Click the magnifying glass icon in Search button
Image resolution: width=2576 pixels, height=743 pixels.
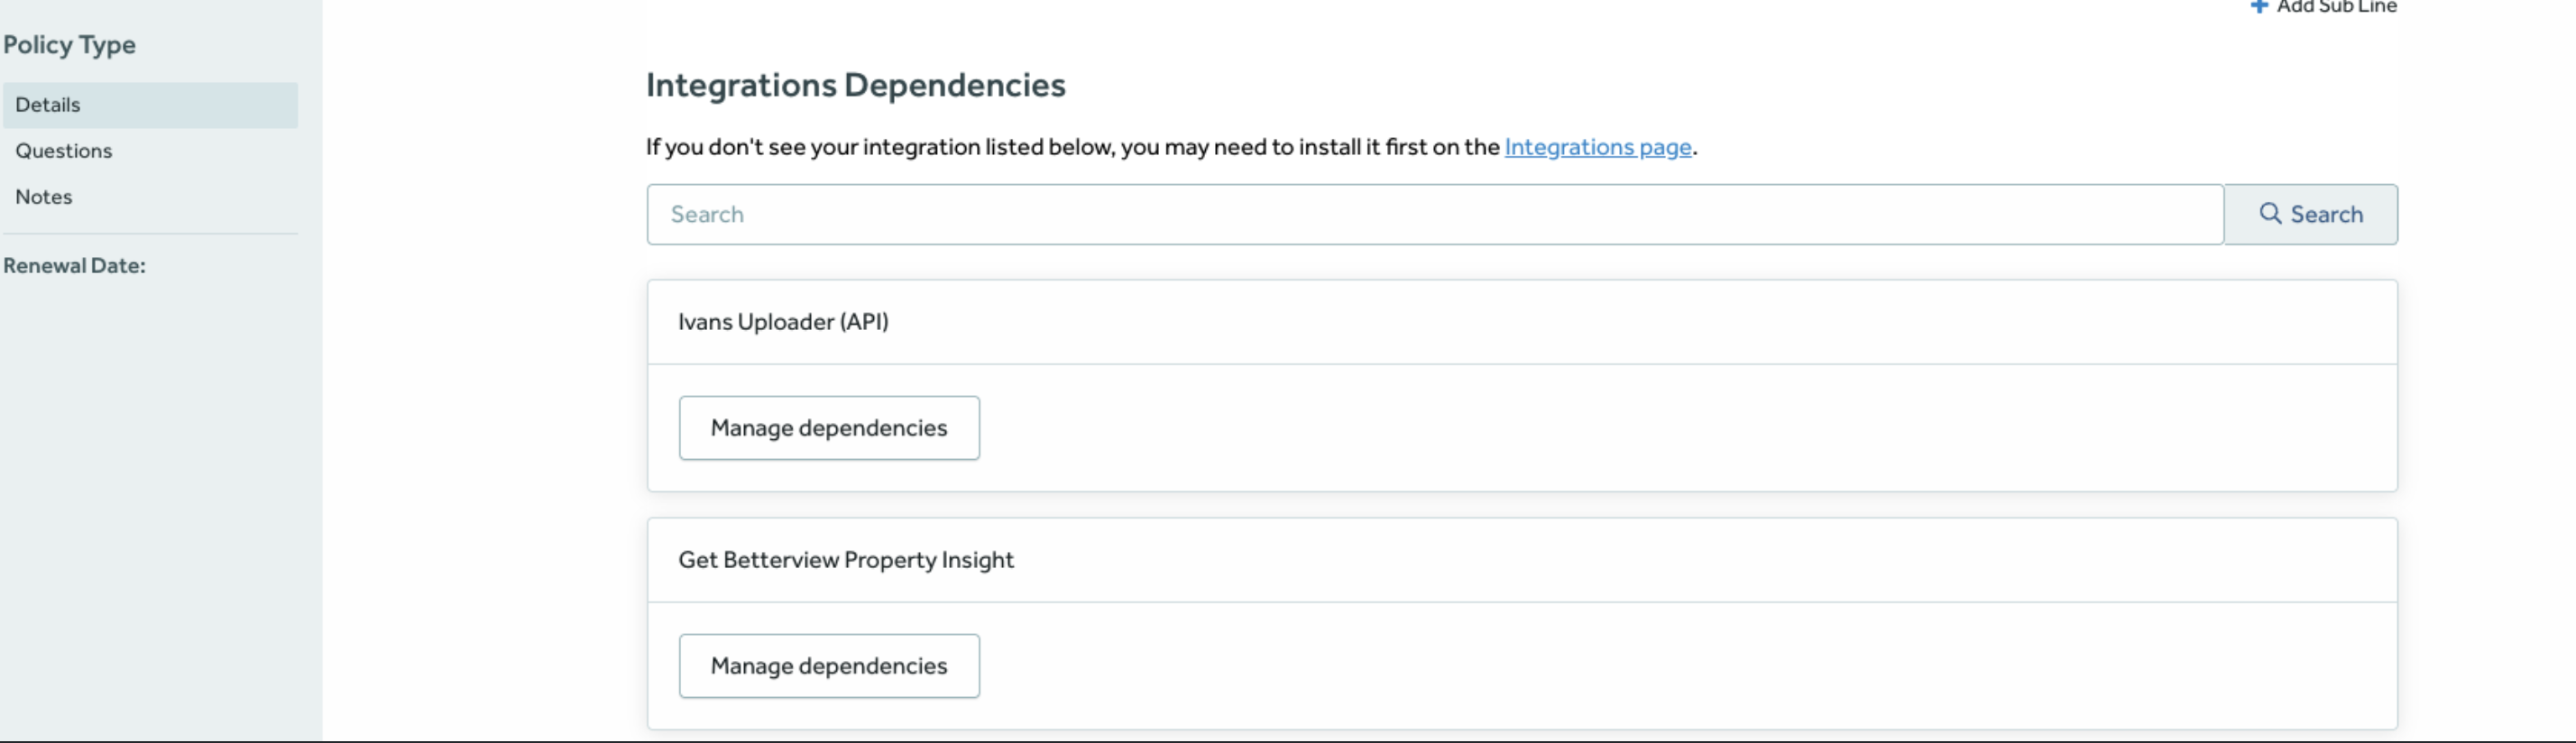pos(2270,214)
